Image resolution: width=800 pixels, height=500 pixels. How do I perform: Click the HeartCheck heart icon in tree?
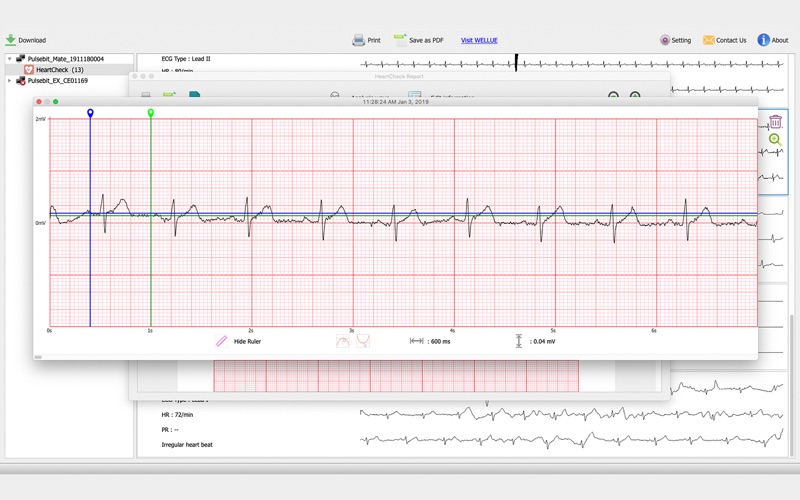[29, 69]
